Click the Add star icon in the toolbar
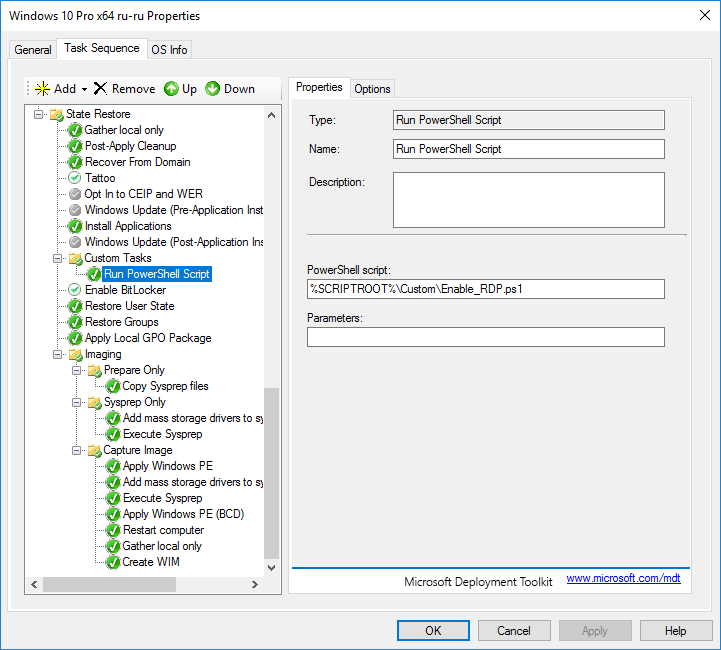 click(x=43, y=89)
